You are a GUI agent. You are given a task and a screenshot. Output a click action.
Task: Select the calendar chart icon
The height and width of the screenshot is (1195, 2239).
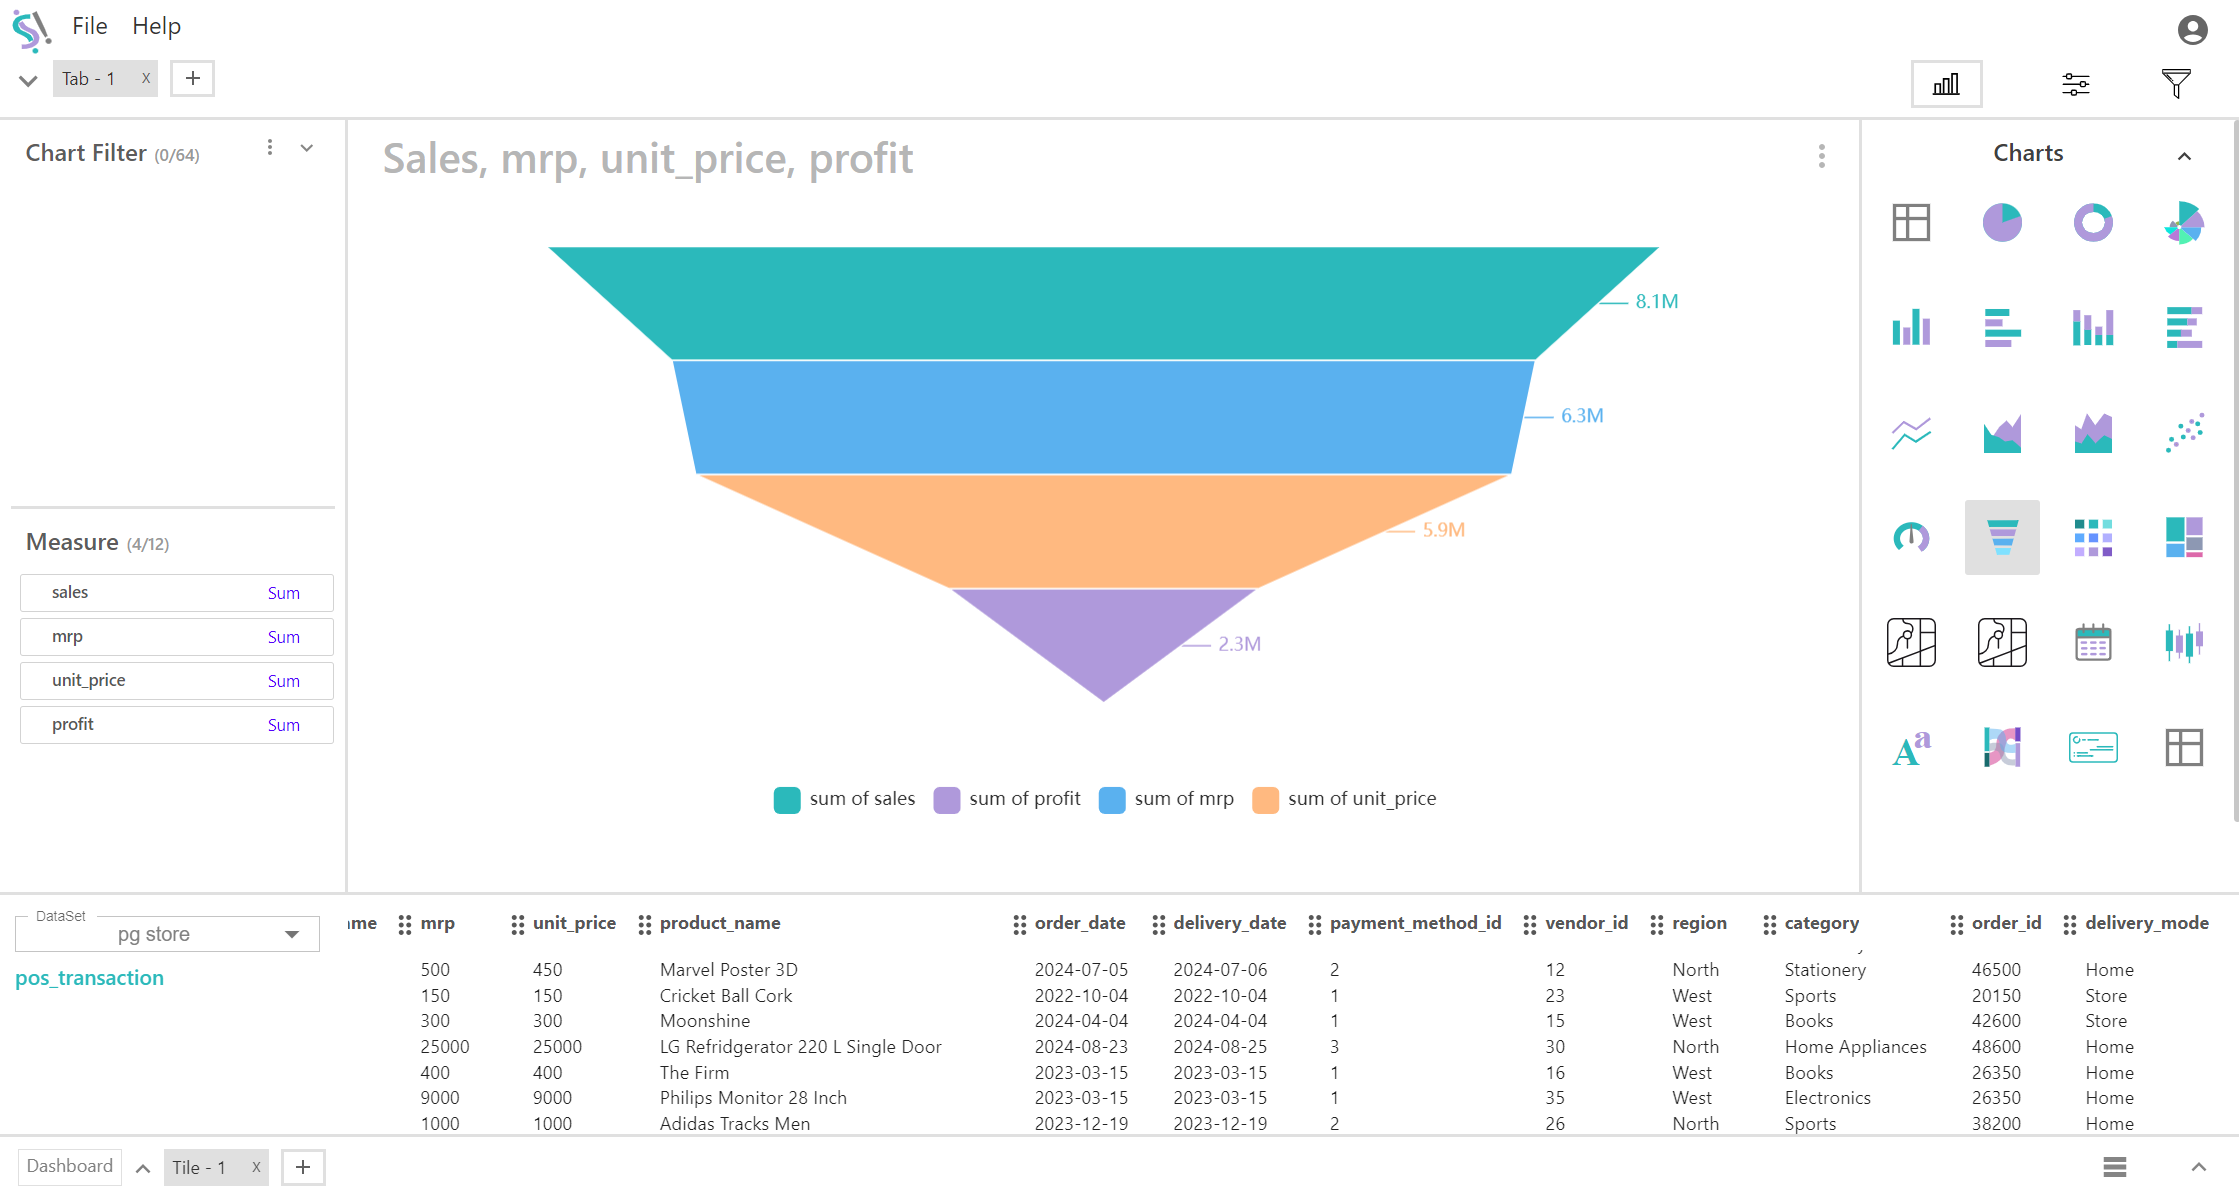coord(2093,643)
